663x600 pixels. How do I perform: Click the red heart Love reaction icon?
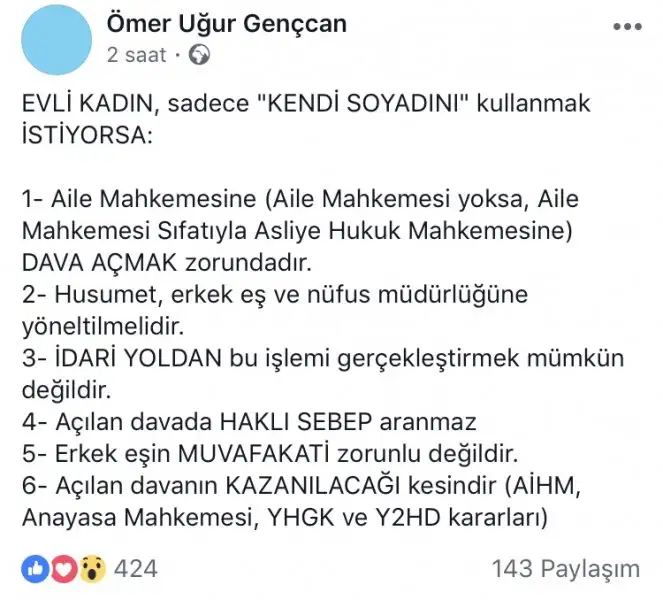click(x=63, y=569)
